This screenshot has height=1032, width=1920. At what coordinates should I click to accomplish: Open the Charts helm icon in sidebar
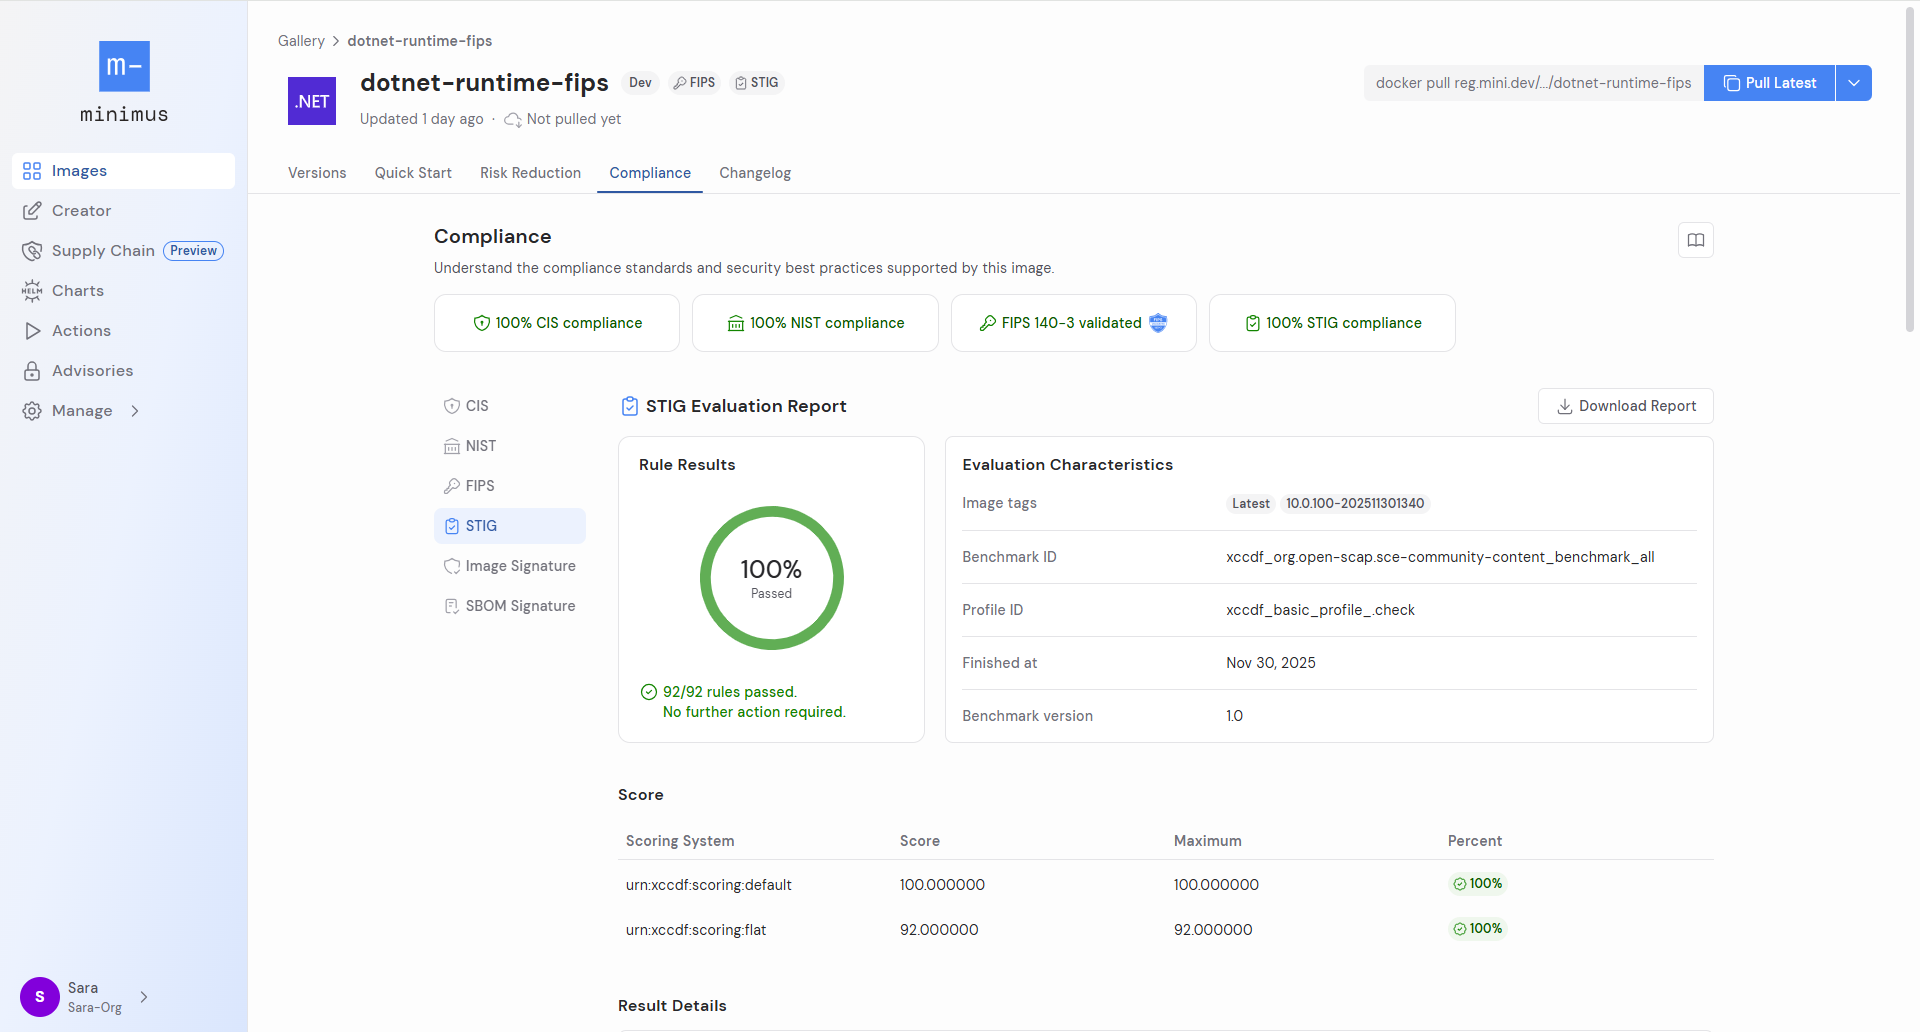click(32, 291)
